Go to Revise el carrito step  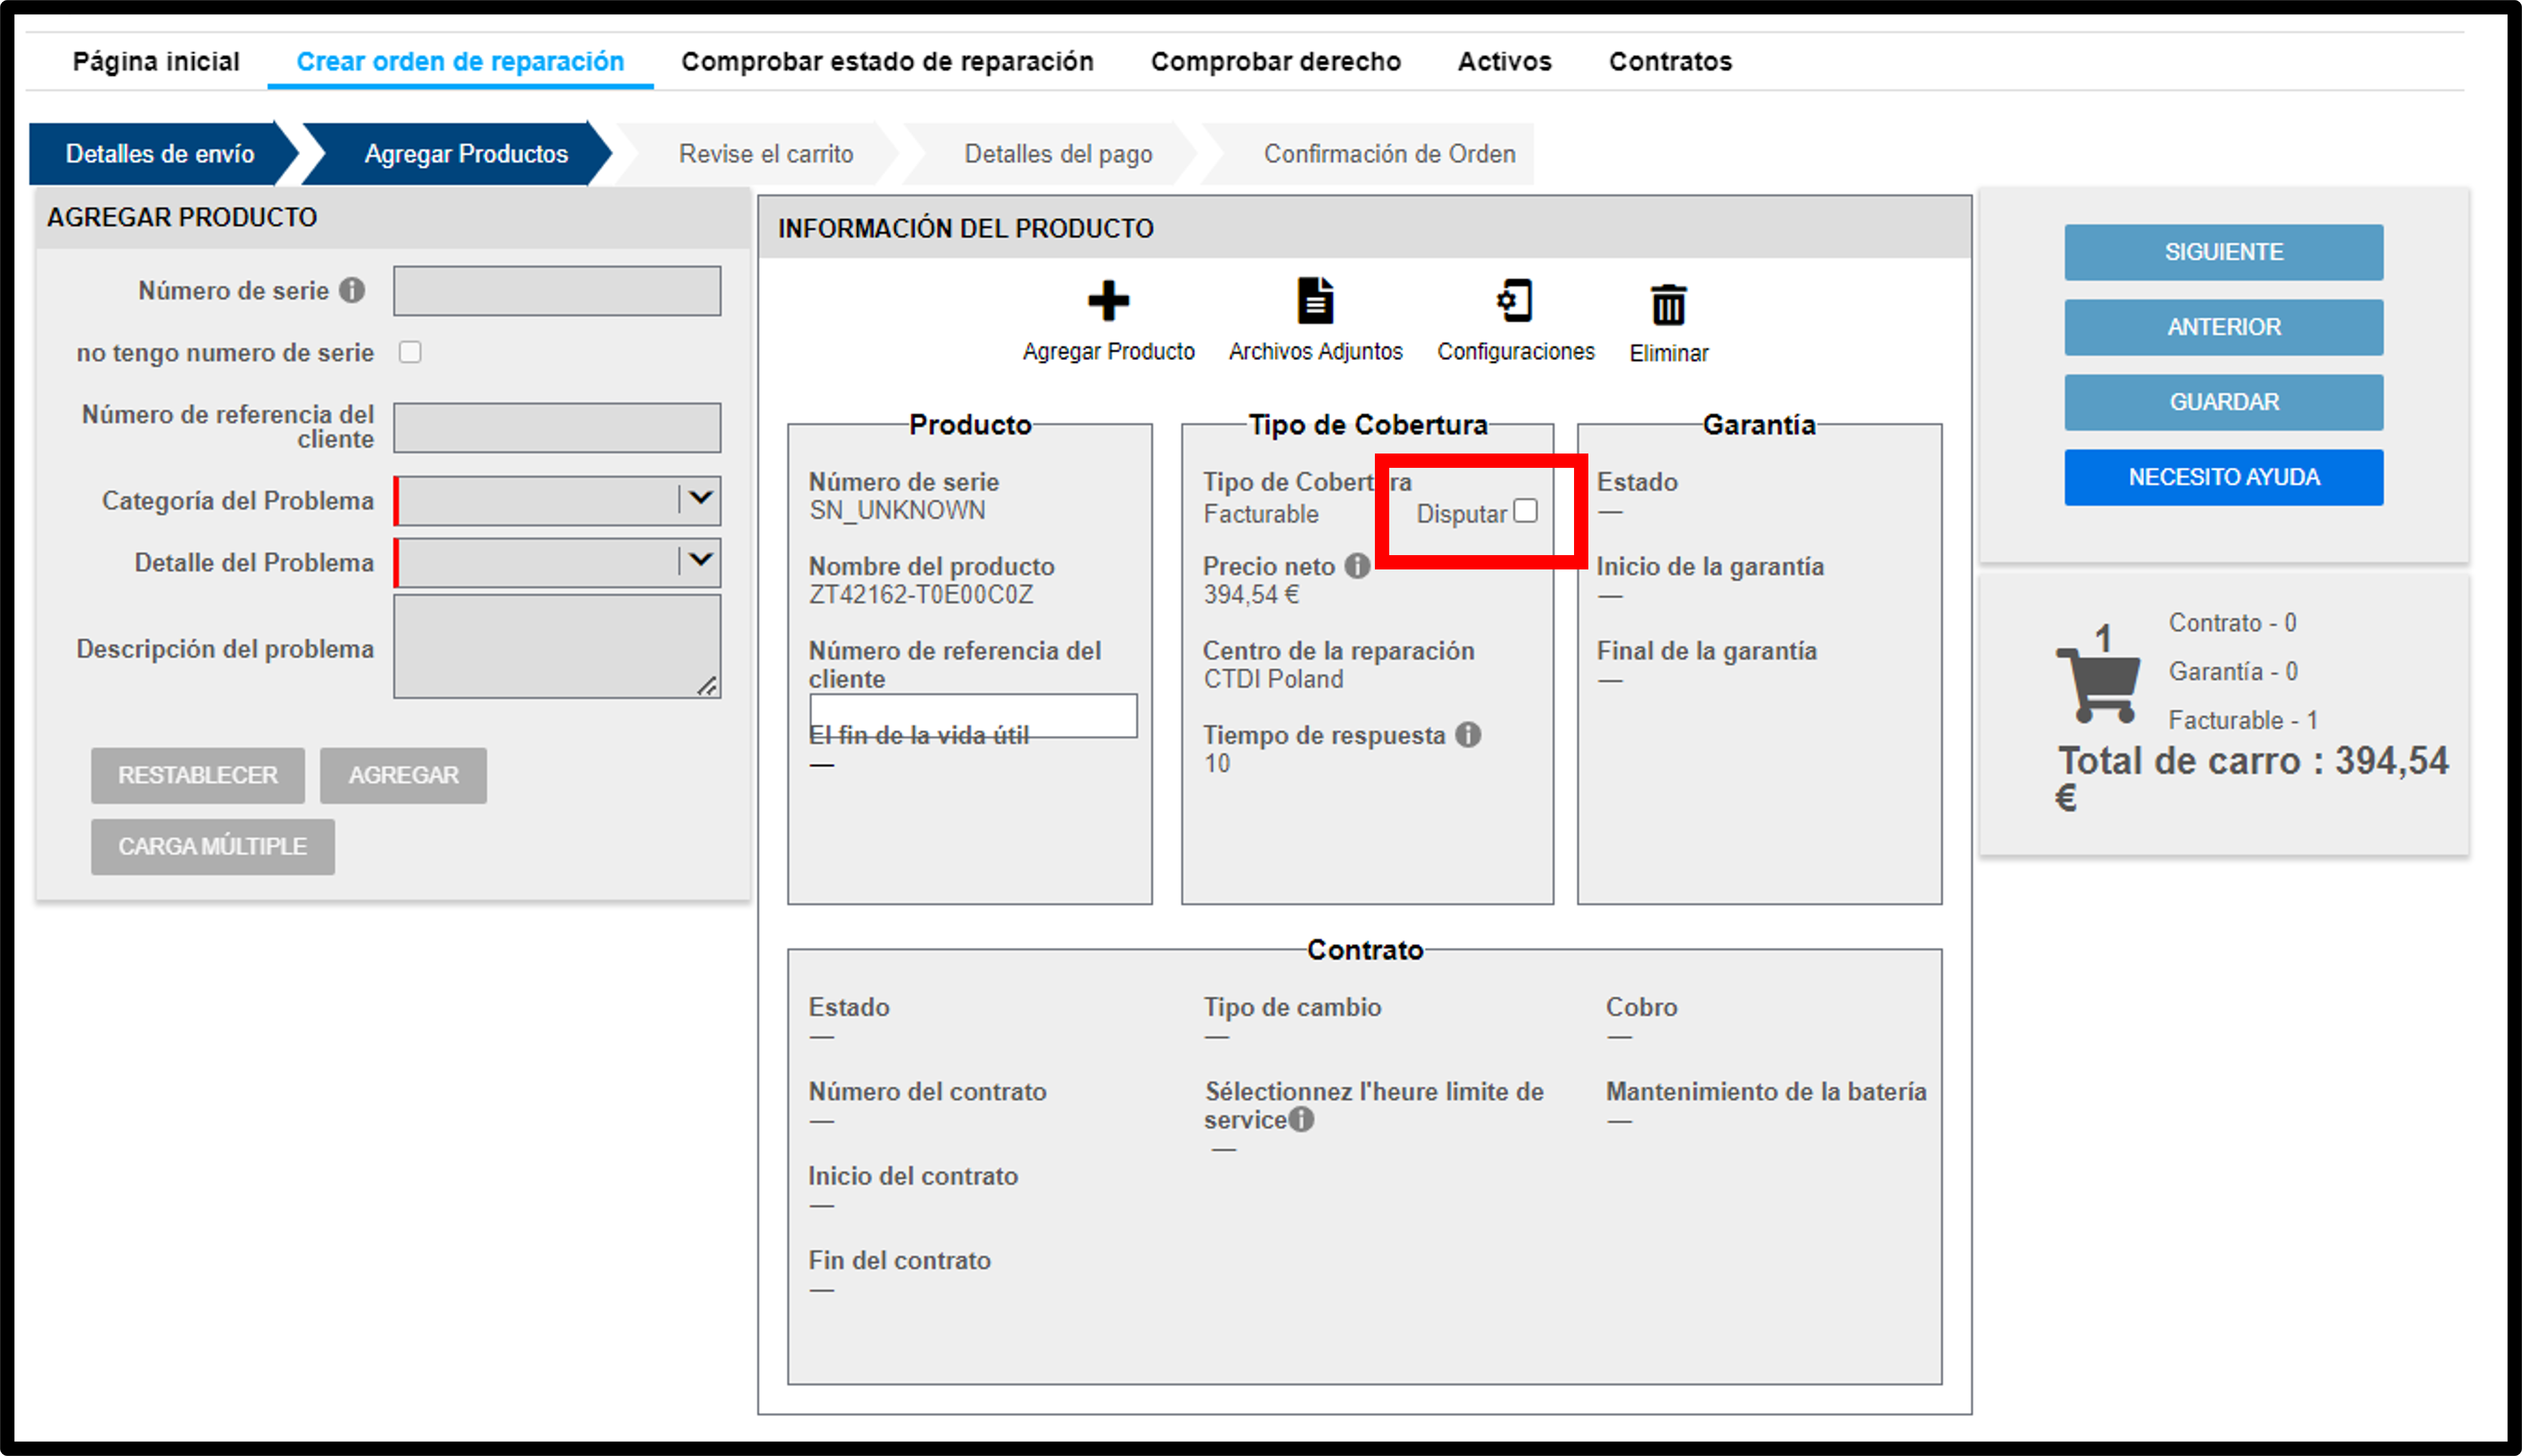[x=766, y=154]
